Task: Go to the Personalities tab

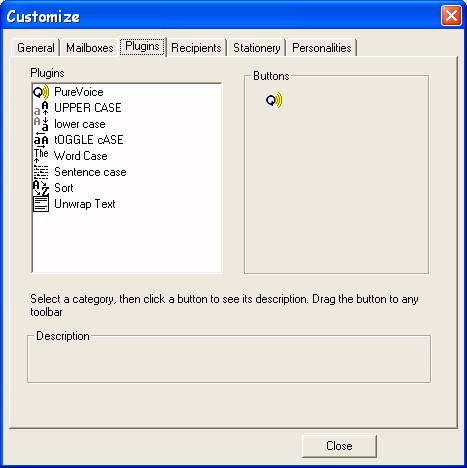Action: [322, 48]
